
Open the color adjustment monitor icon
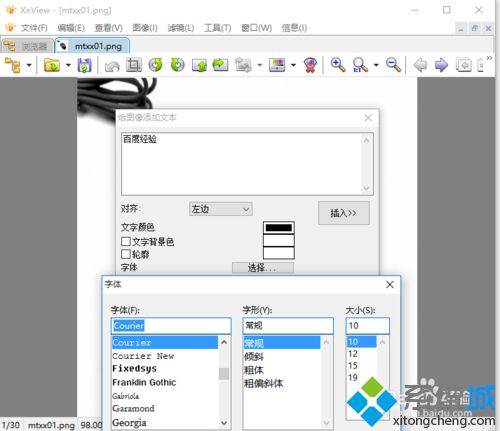pos(277,65)
